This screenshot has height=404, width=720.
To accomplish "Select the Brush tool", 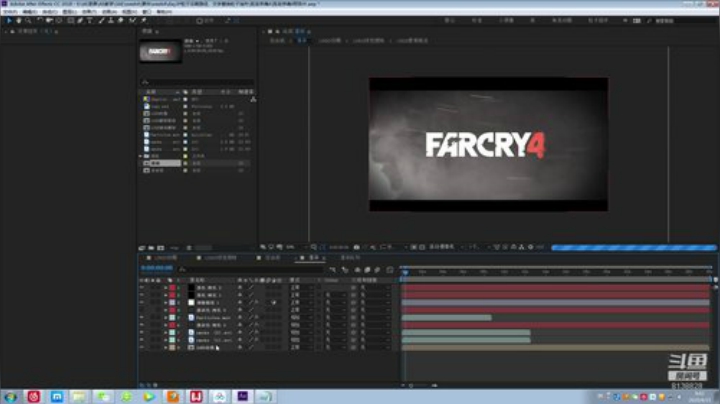I will [x=101, y=21].
